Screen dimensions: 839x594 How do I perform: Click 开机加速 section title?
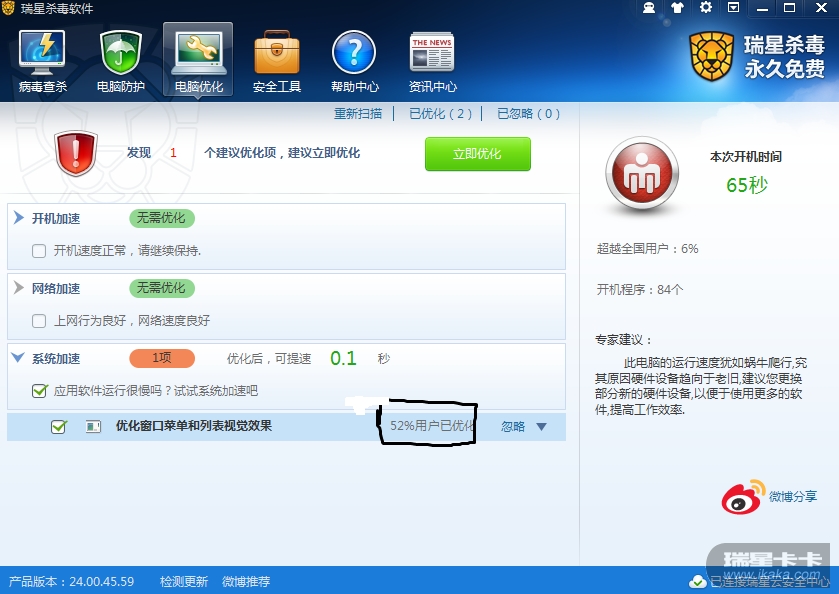click(56, 218)
